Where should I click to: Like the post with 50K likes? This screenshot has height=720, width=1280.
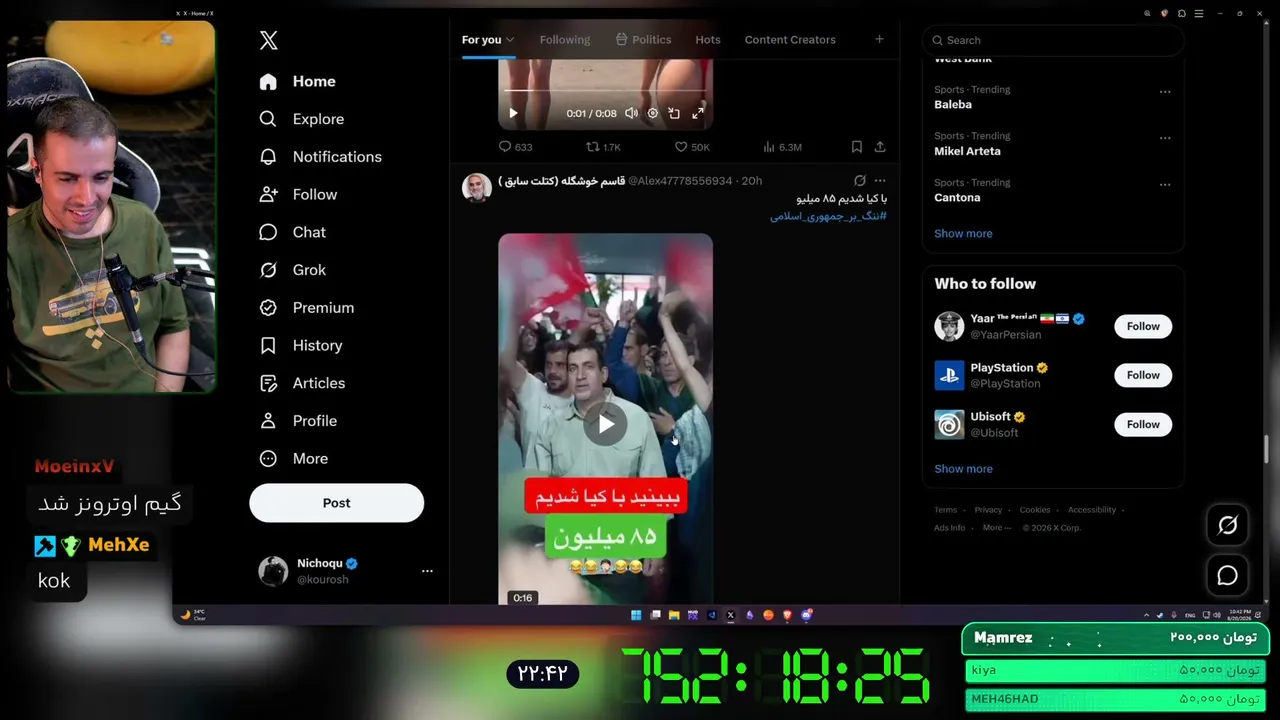click(x=692, y=147)
